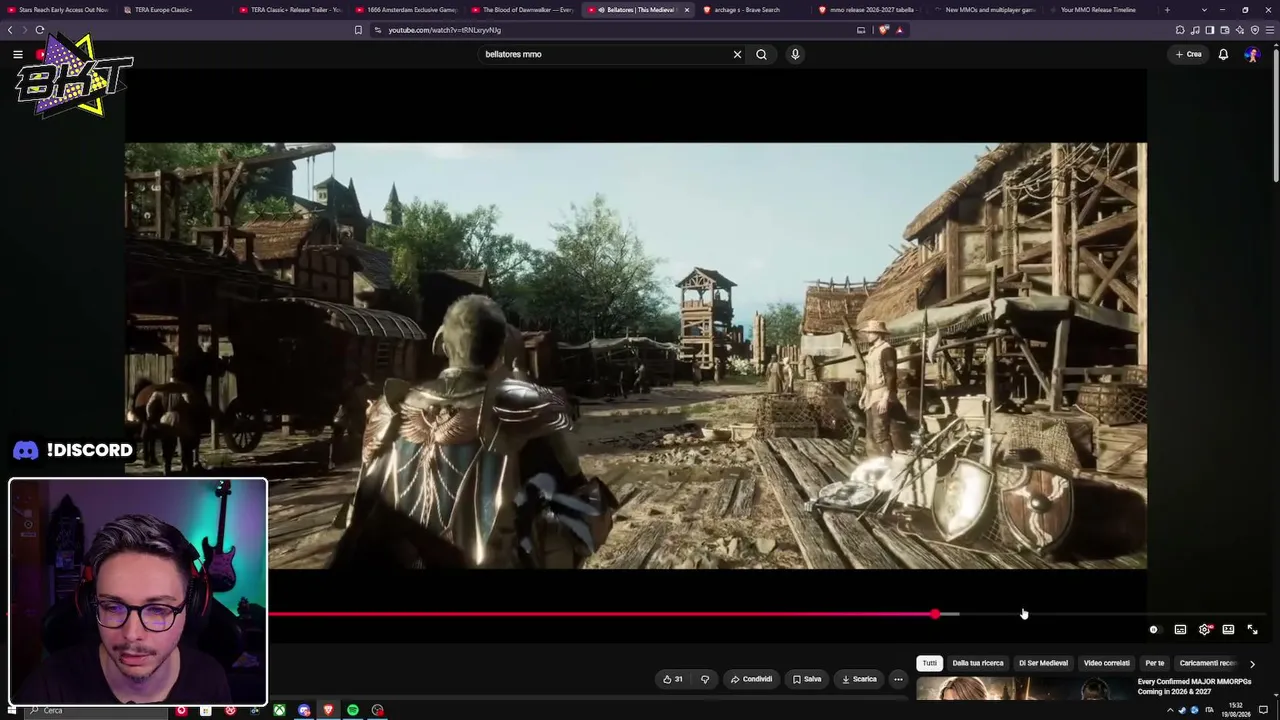Viewport: 1280px width, 720px height.
Task: Click the video progress scrubber handle
Action: pyautogui.click(x=935, y=614)
